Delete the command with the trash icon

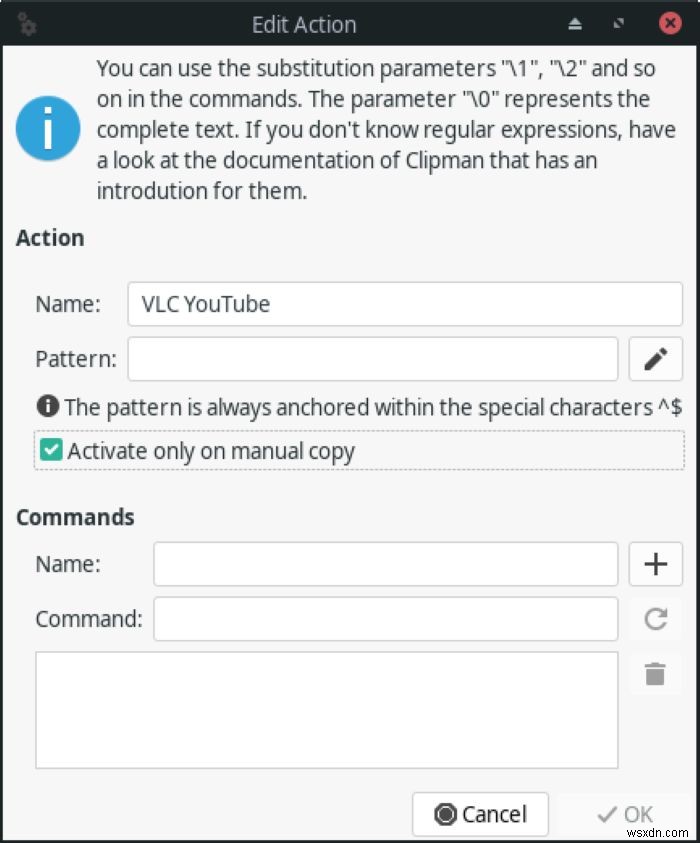coord(656,674)
